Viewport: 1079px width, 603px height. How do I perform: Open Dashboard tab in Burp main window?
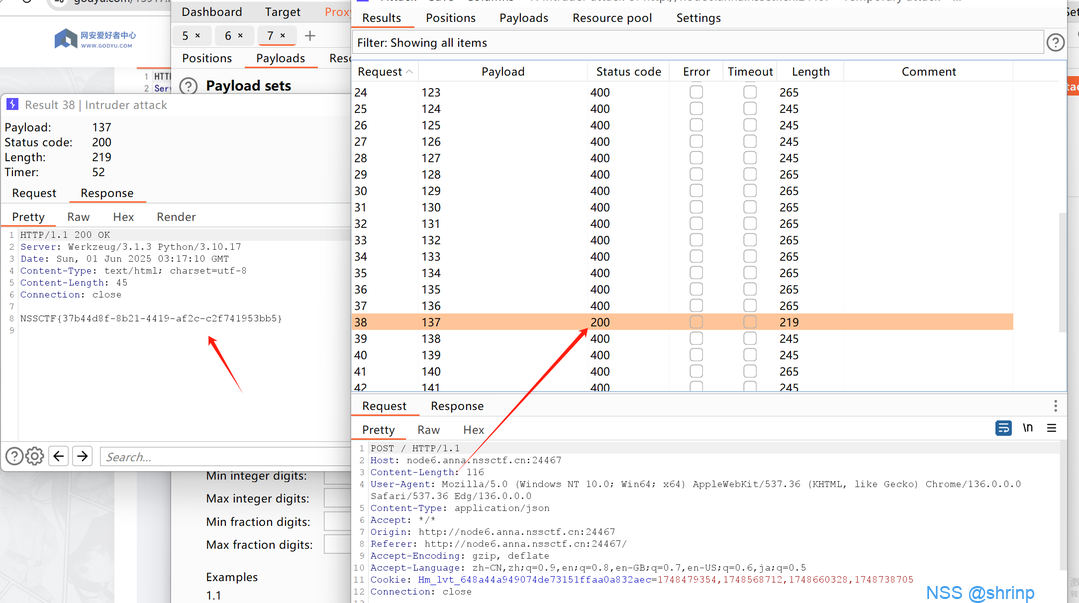(x=211, y=12)
